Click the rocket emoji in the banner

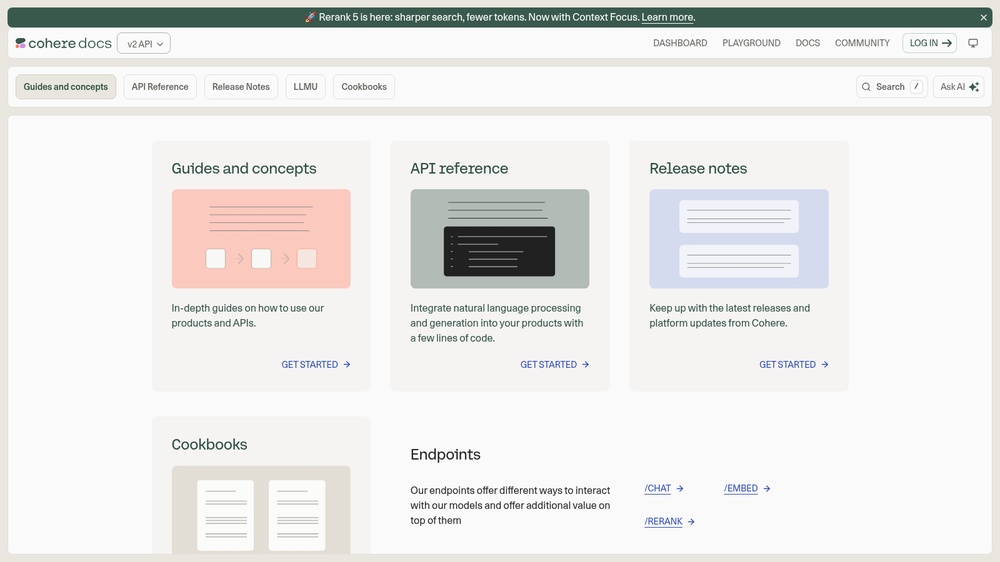tap(310, 17)
